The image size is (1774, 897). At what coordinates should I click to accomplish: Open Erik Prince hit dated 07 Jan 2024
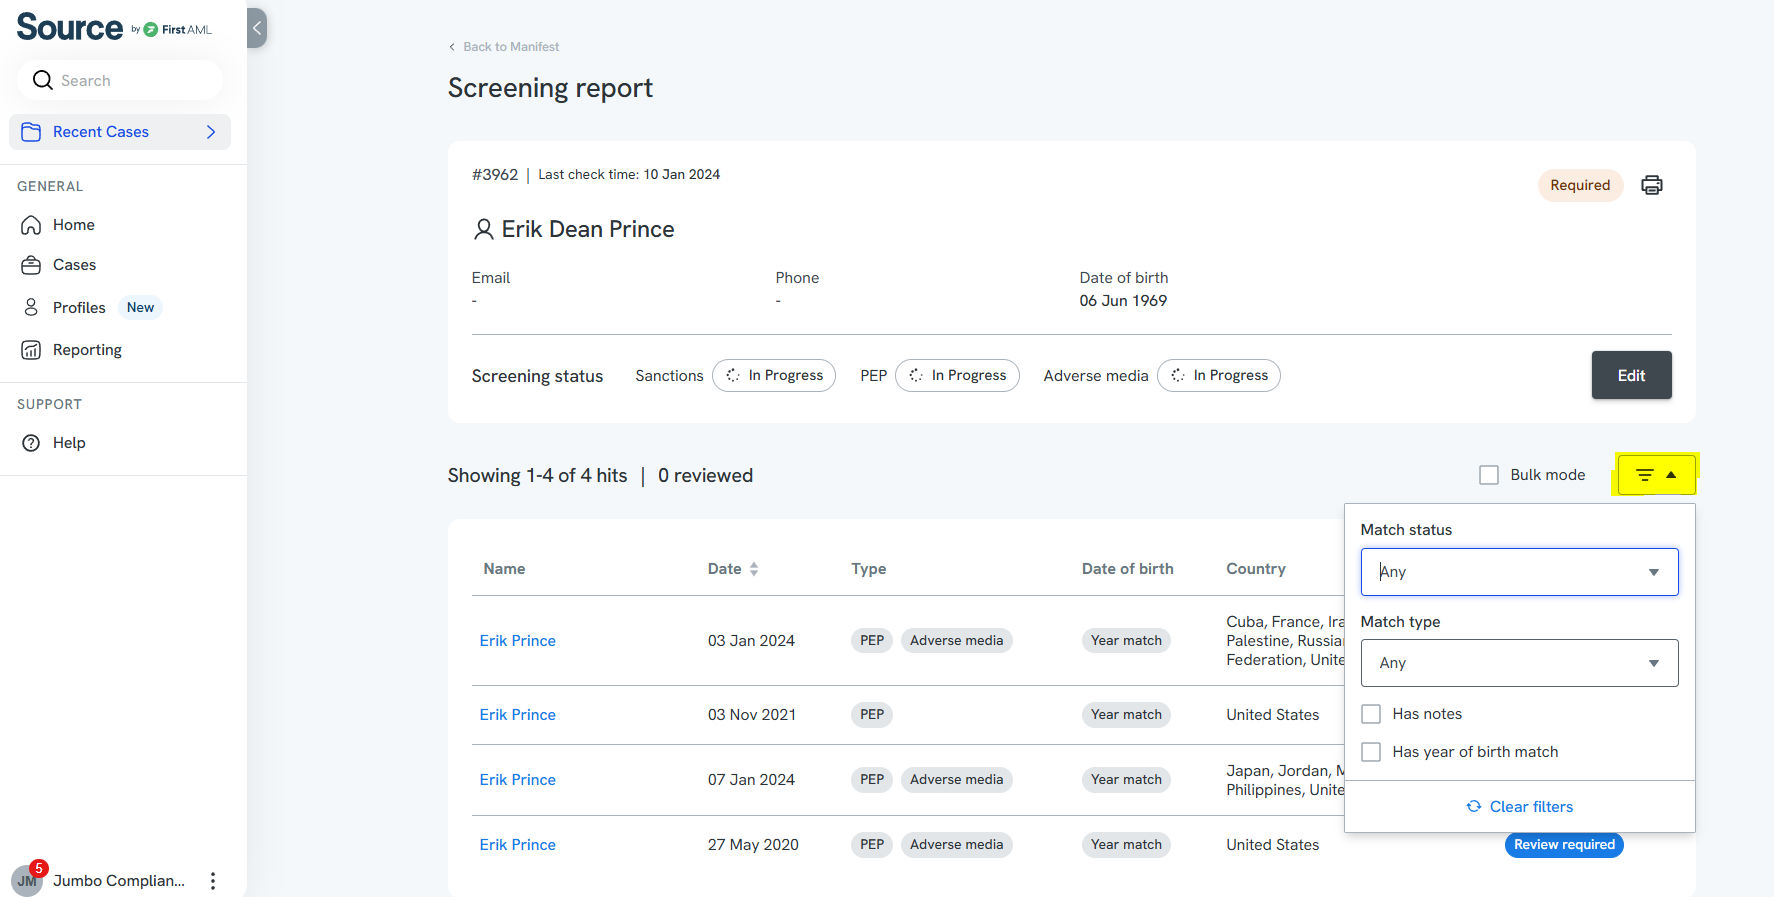(517, 780)
